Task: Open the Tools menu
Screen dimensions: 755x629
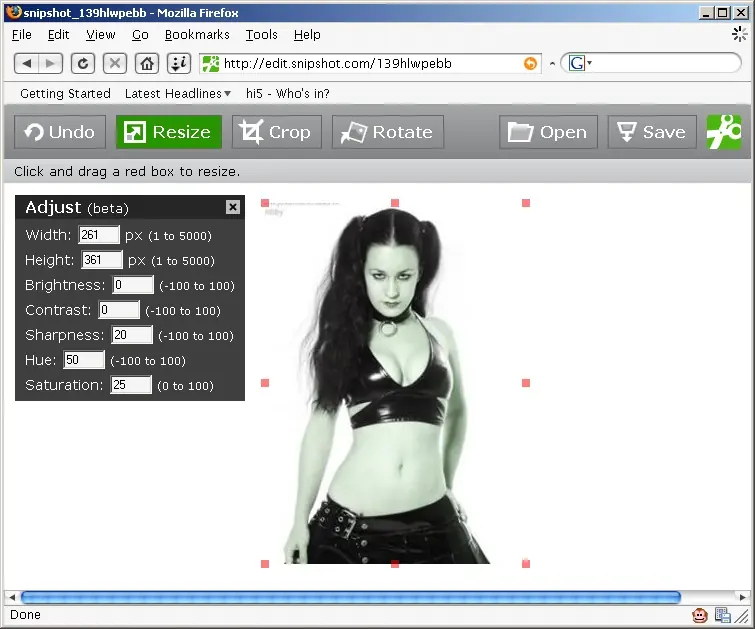Action: click(261, 35)
